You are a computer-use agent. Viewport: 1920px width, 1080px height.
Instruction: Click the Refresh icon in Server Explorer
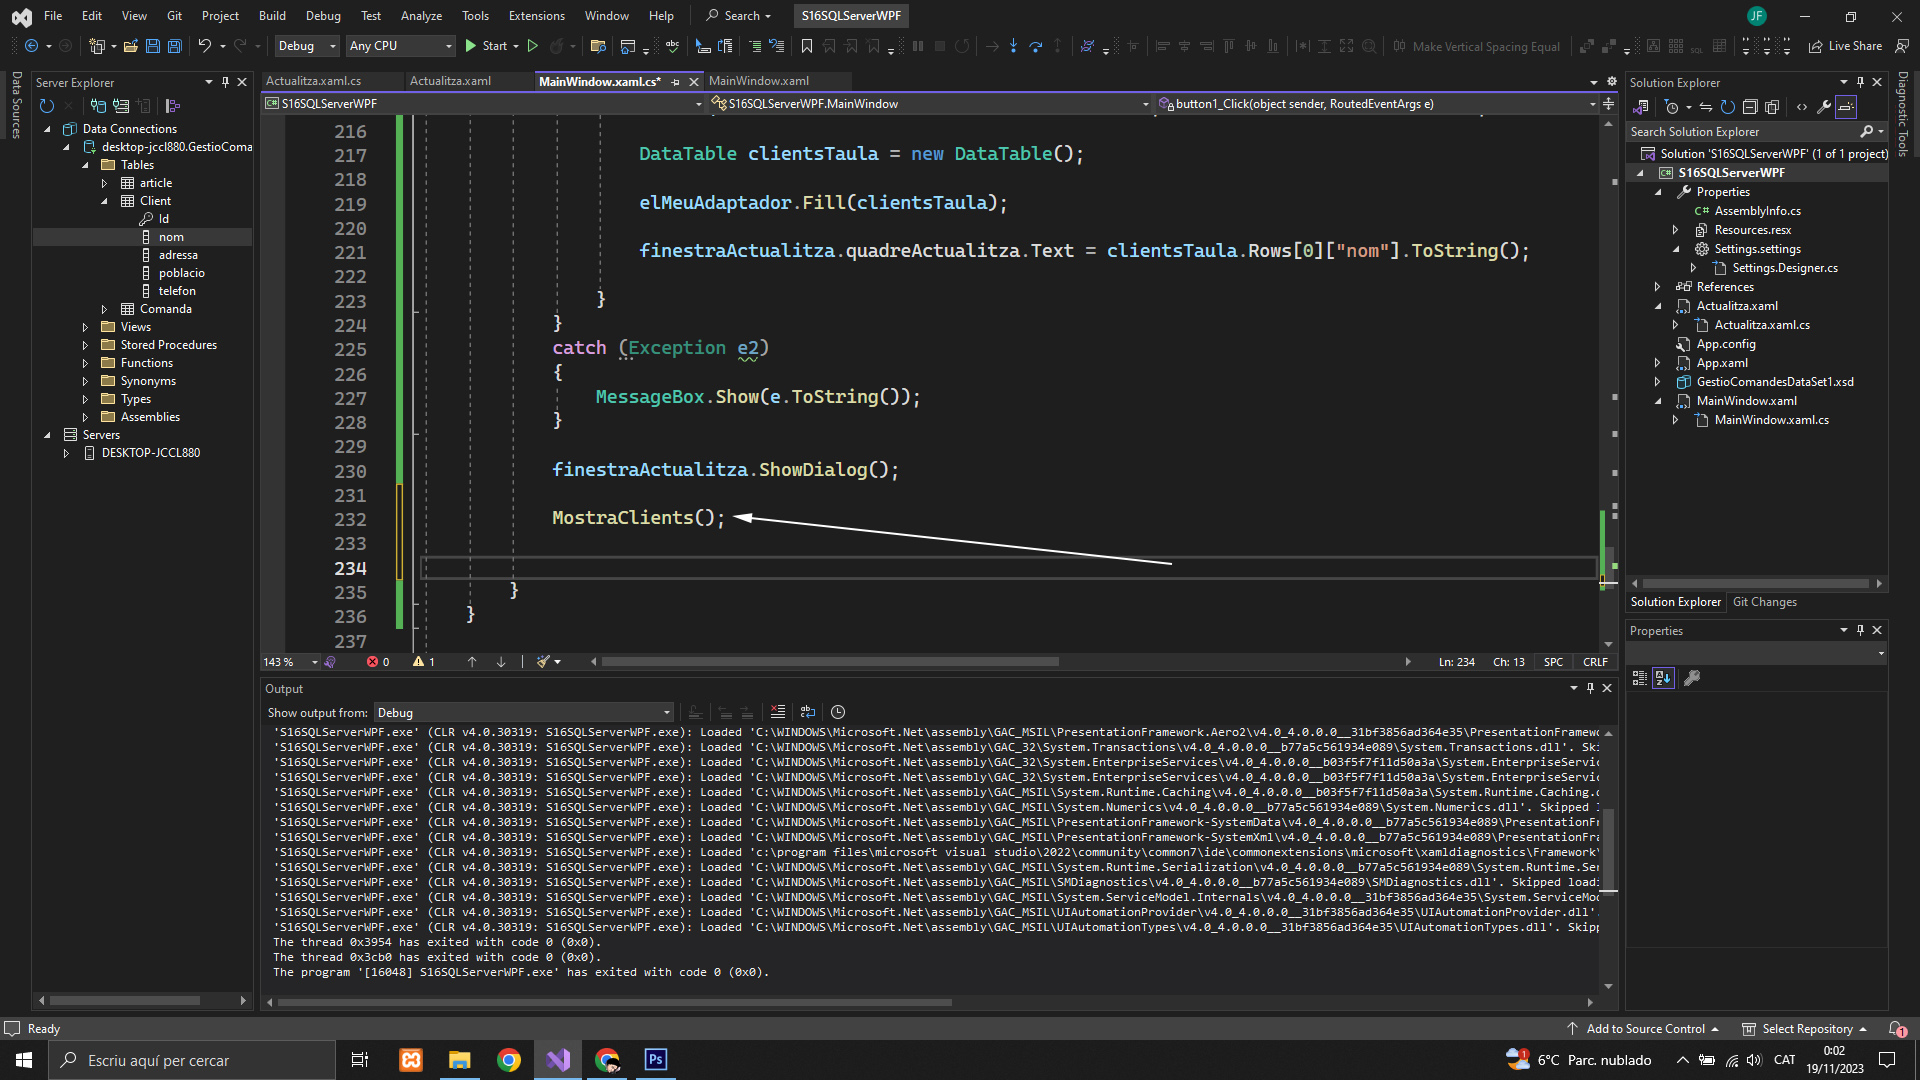(x=46, y=106)
